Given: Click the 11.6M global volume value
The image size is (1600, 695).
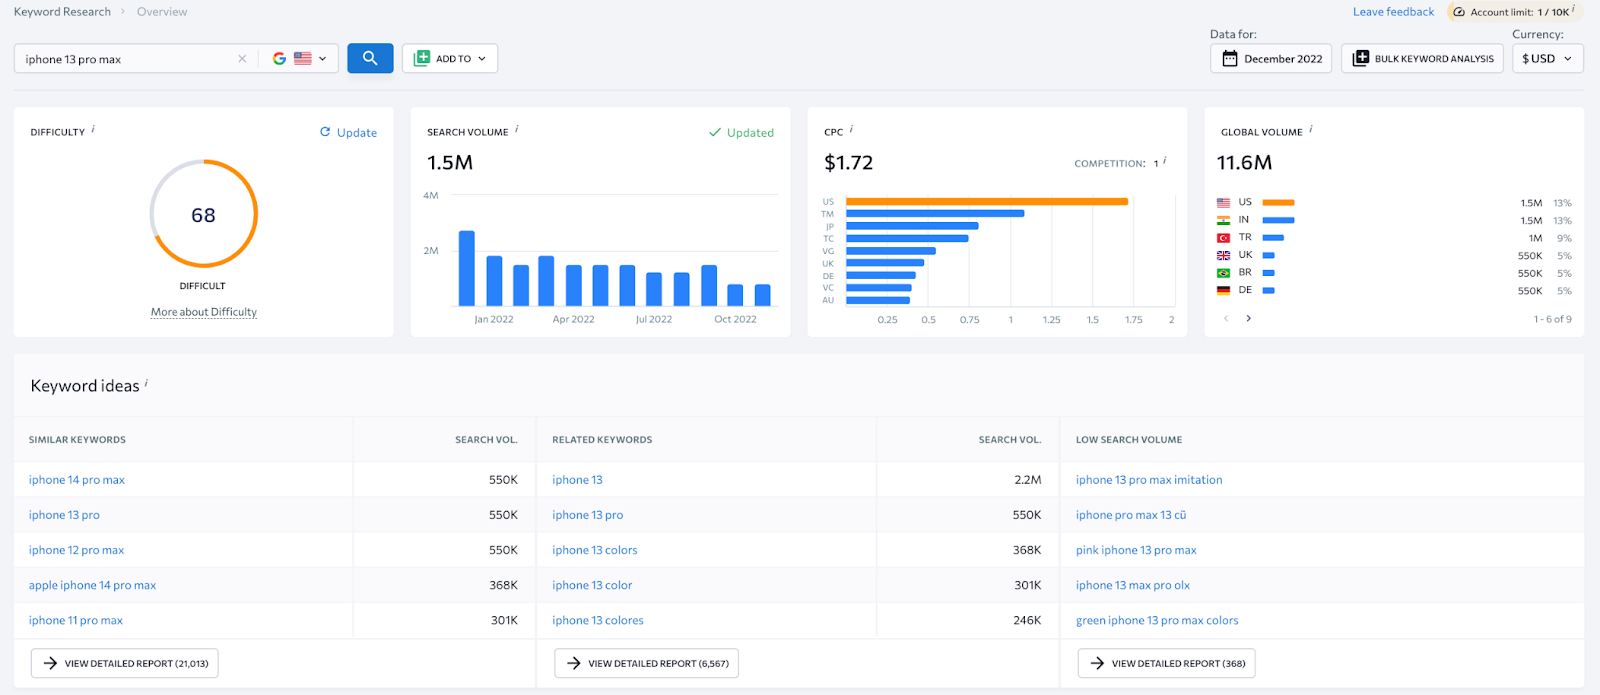Looking at the screenshot, I should pos(1244,162).
